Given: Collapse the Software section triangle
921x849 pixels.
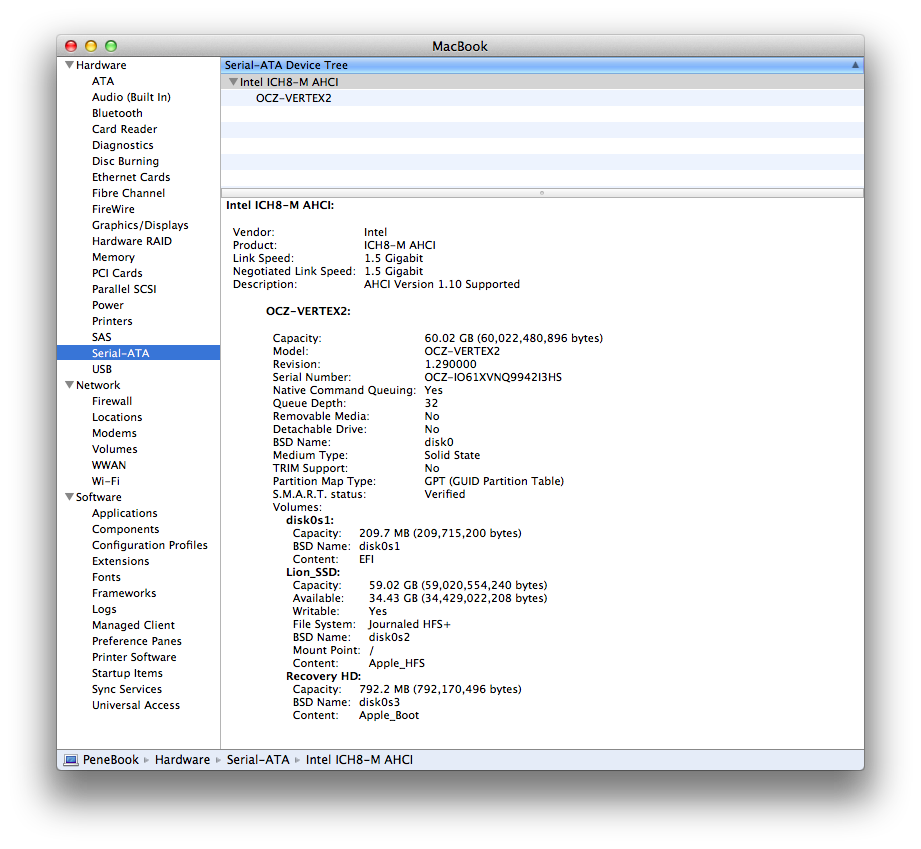Looking at the screenshot, I should pyautogui.click(x=69, y=497).
